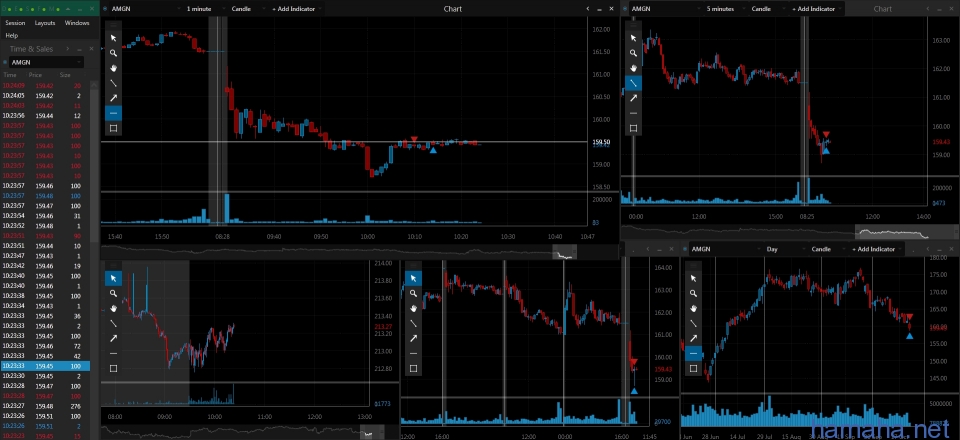Image resolution: width=960 pixels, height=440 pixels.
Task: Select the zoom tool in the Day chart
Action: click(x=693, y=293)
